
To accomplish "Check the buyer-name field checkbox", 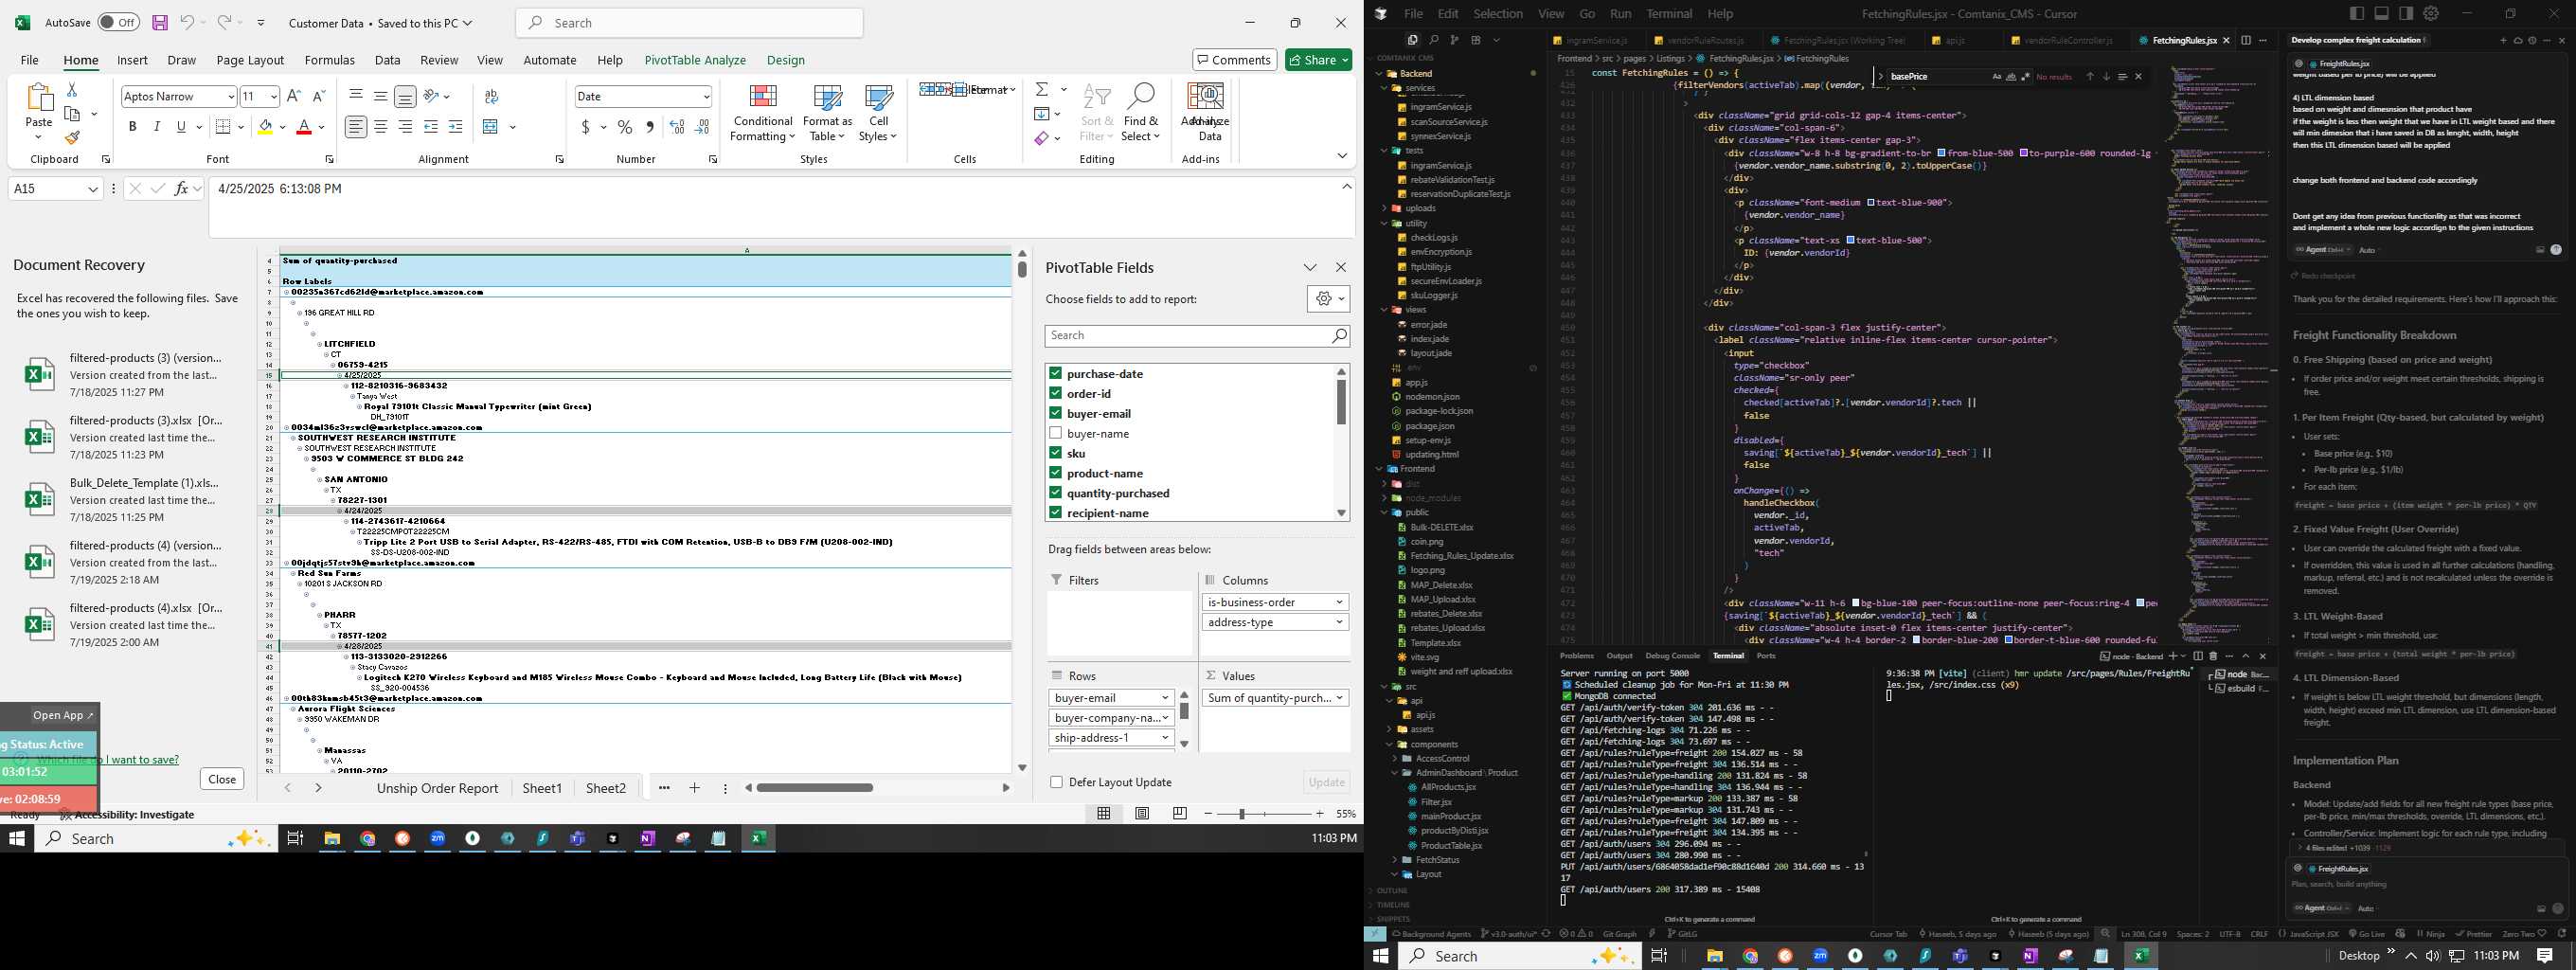I will click(x=1055, y=433).
